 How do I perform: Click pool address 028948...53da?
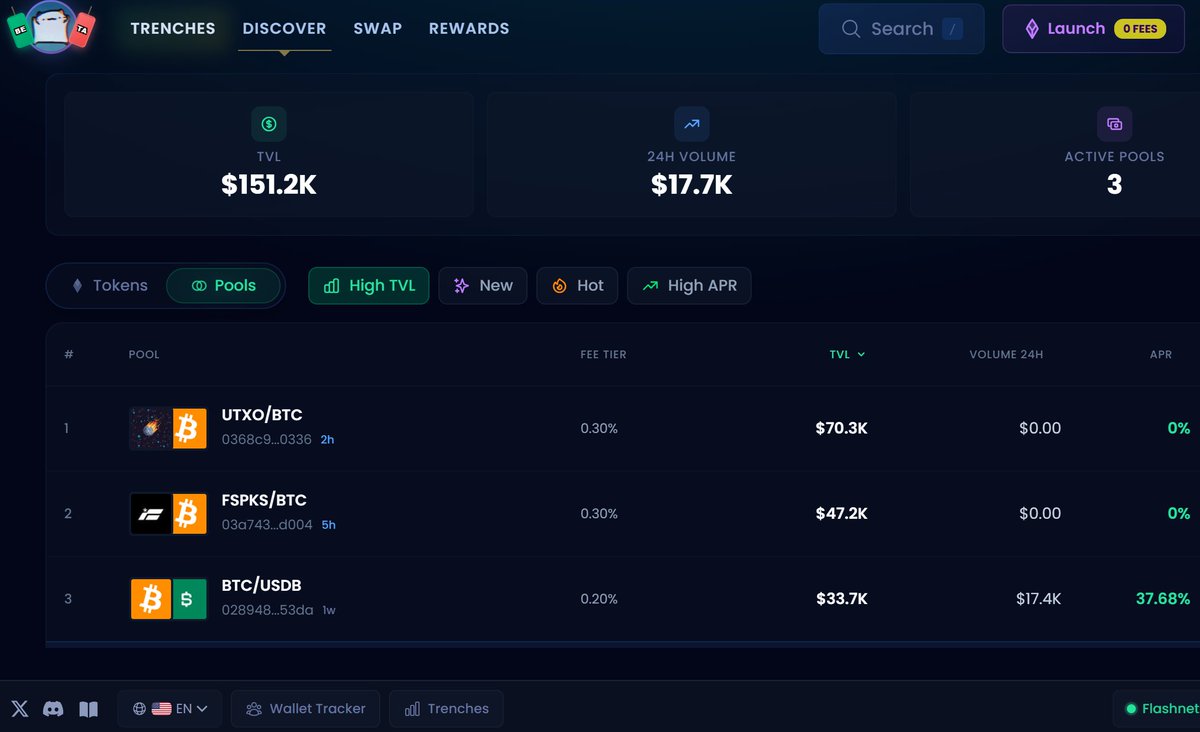267,610
